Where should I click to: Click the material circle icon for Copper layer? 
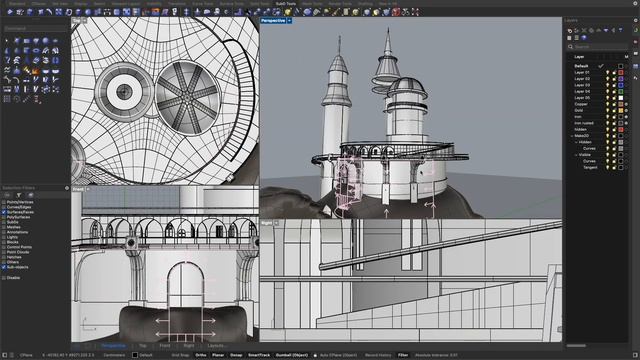pos(627,104)
